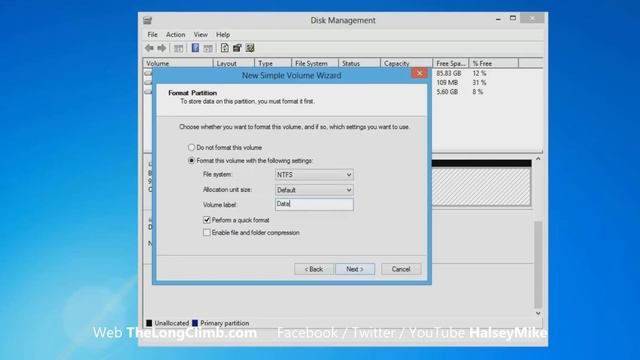
Task: Click the Volume label text field
Action: [x=314, y=204]
